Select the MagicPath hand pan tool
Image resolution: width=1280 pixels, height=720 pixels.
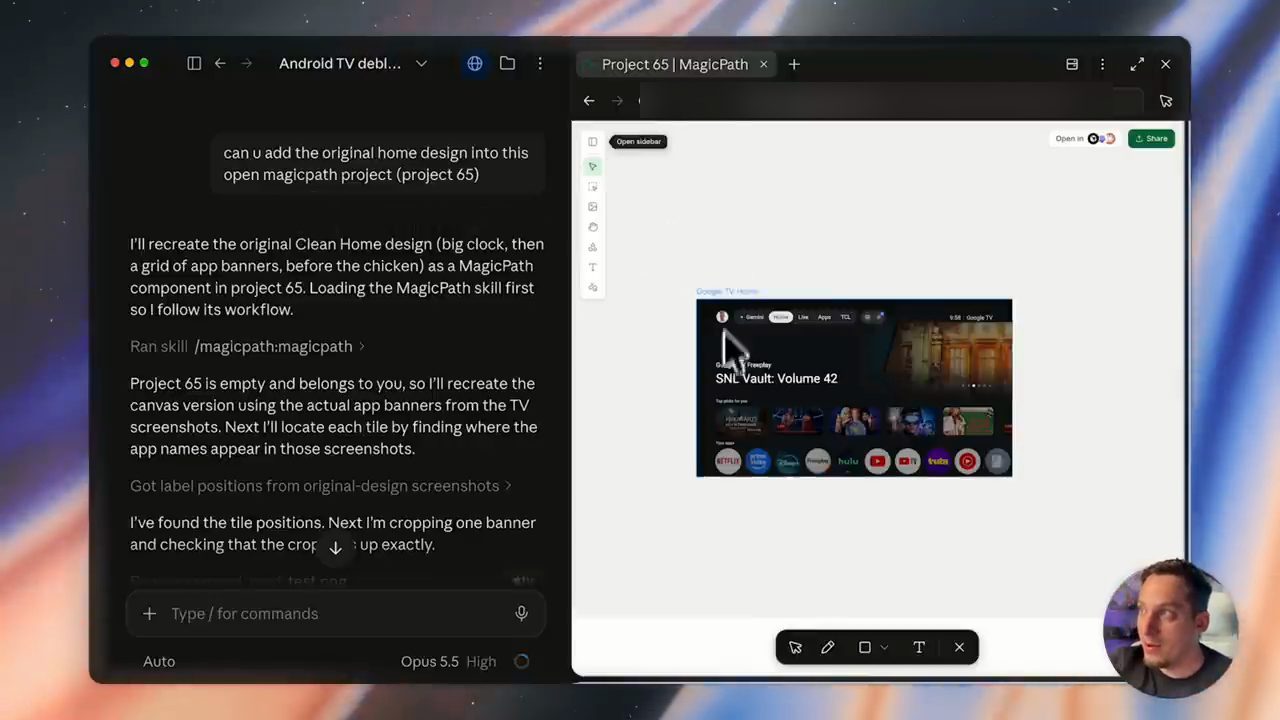point(592,227)
